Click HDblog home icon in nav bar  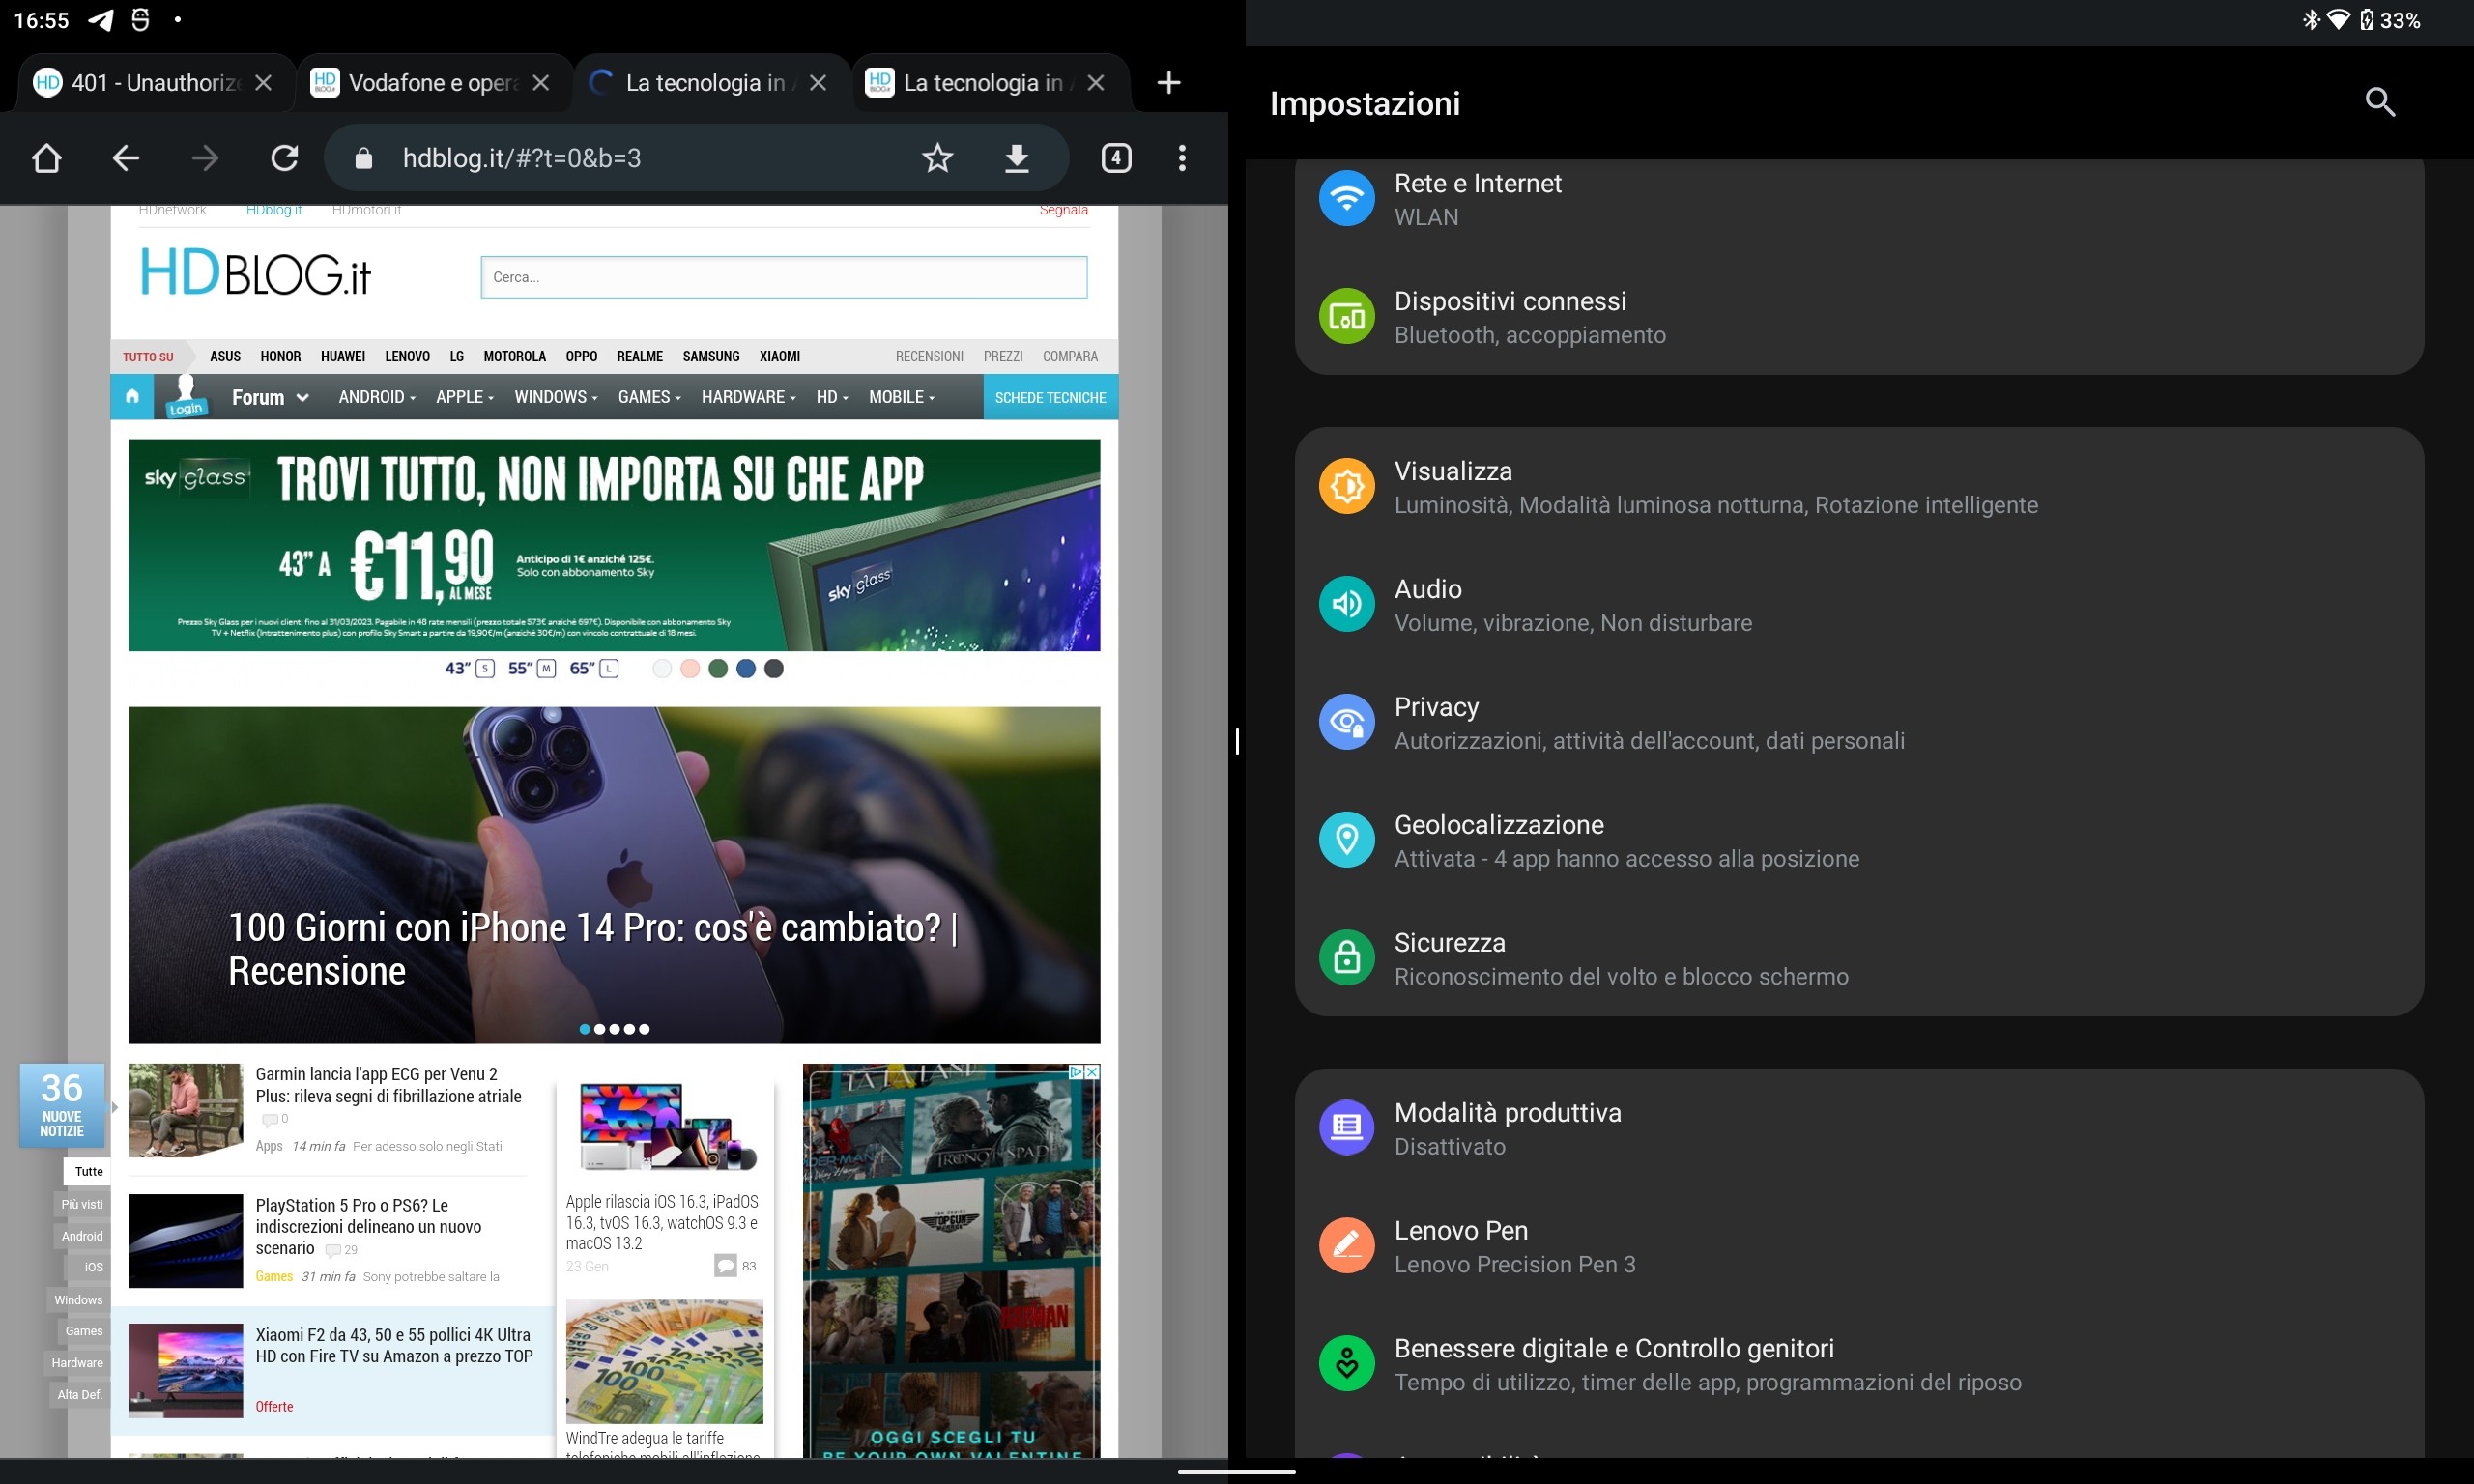pos(132,397)
